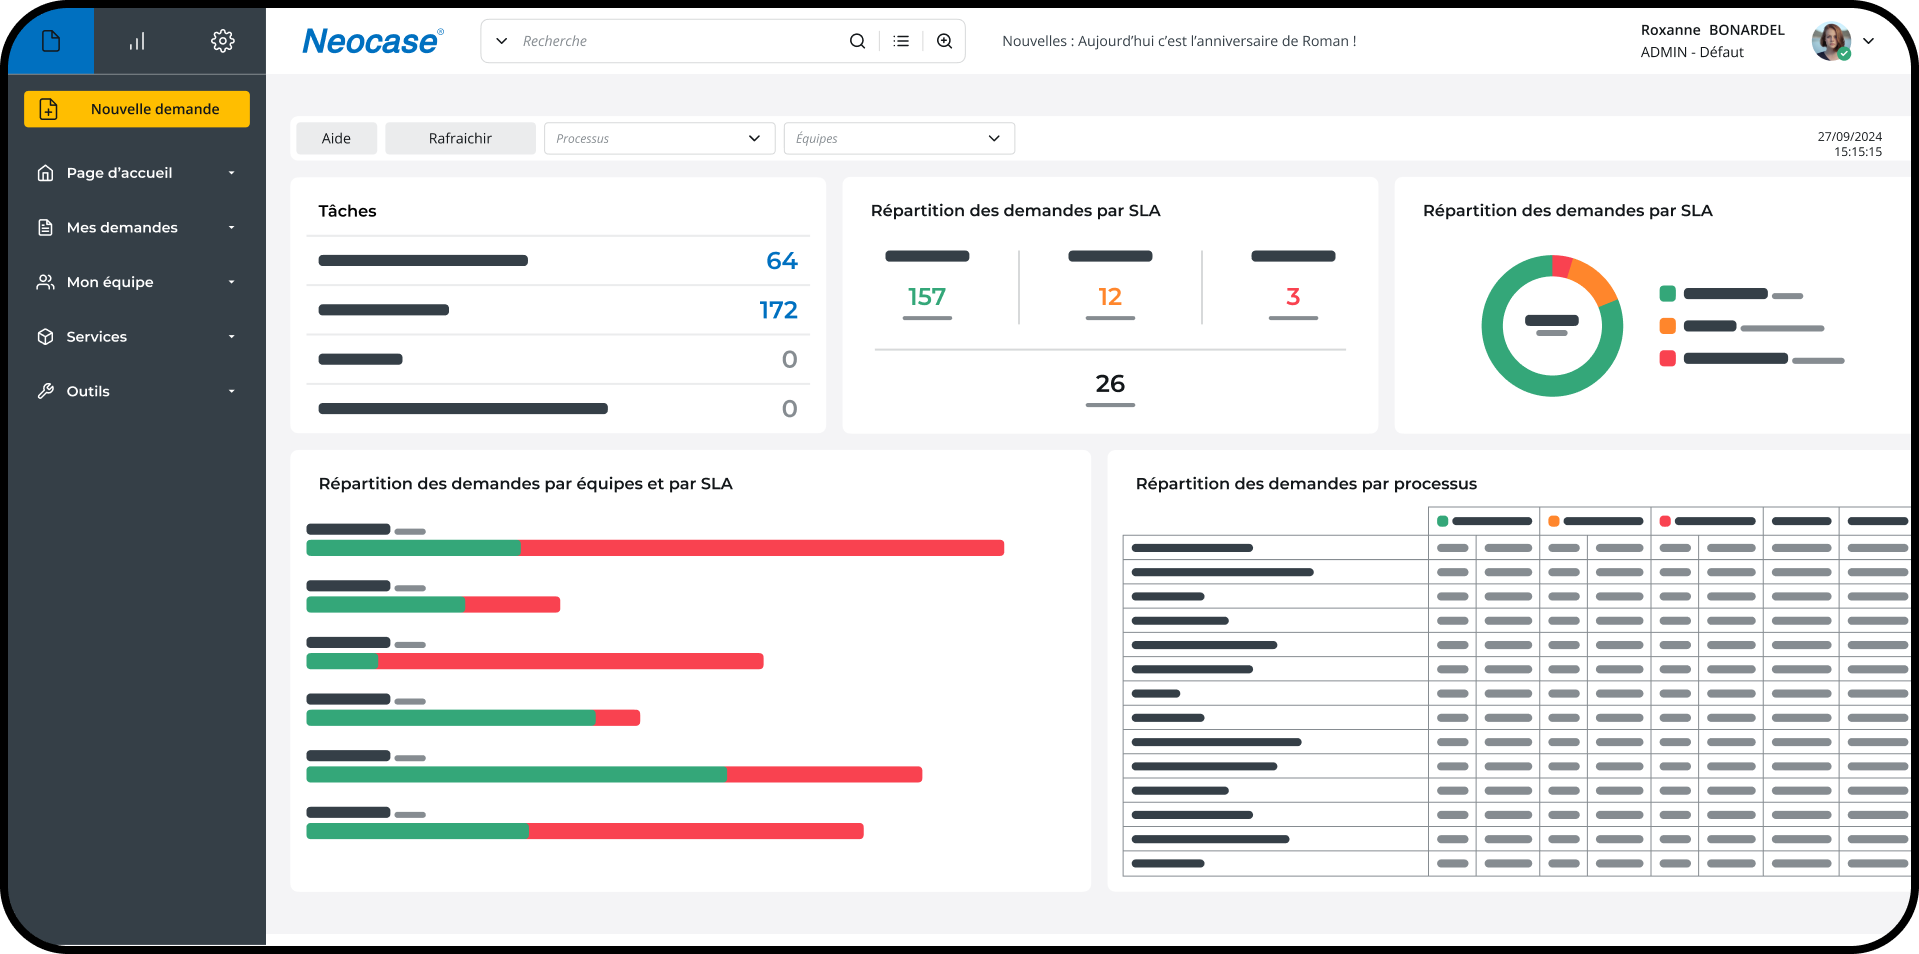Open the statistics bar chart icon

pyautogui.click(x=137, y=41)
